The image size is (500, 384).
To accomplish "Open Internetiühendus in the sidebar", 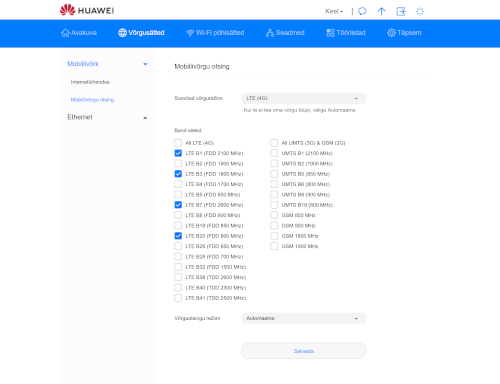I will pyautogui.click(x=90, y=82).
